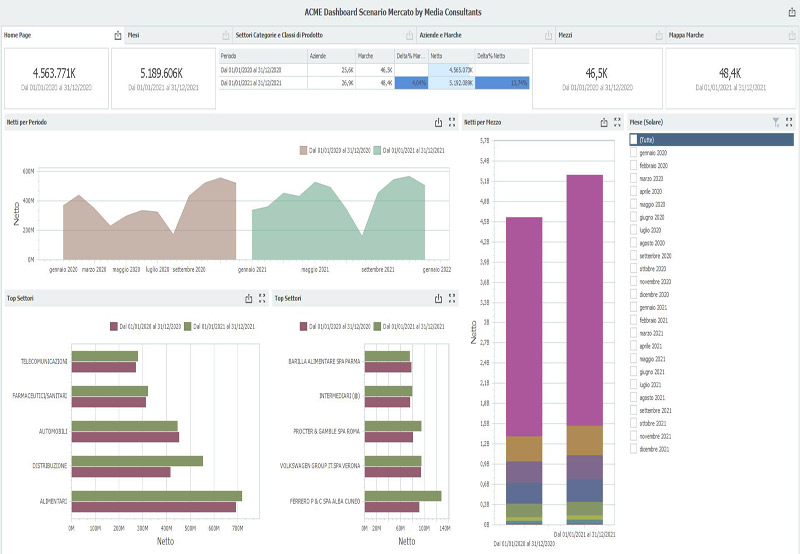Viewport: 800px width, 554px height.
Task: Clear the Mese (Solare) filter icon
Action: (775, 122)
